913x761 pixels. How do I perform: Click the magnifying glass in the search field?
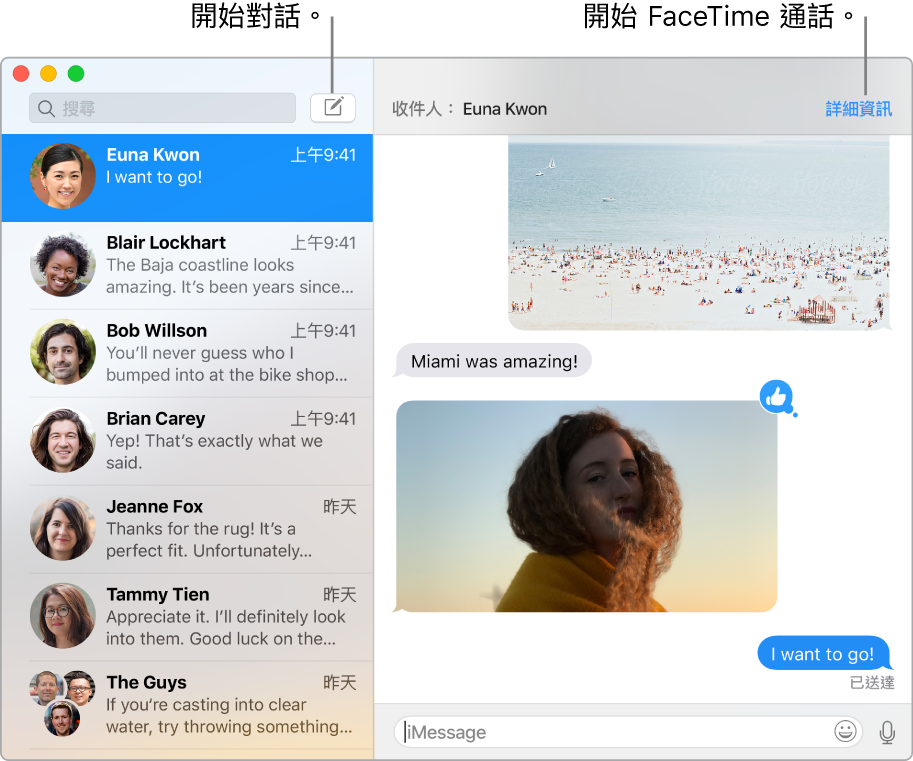(46, 108)
